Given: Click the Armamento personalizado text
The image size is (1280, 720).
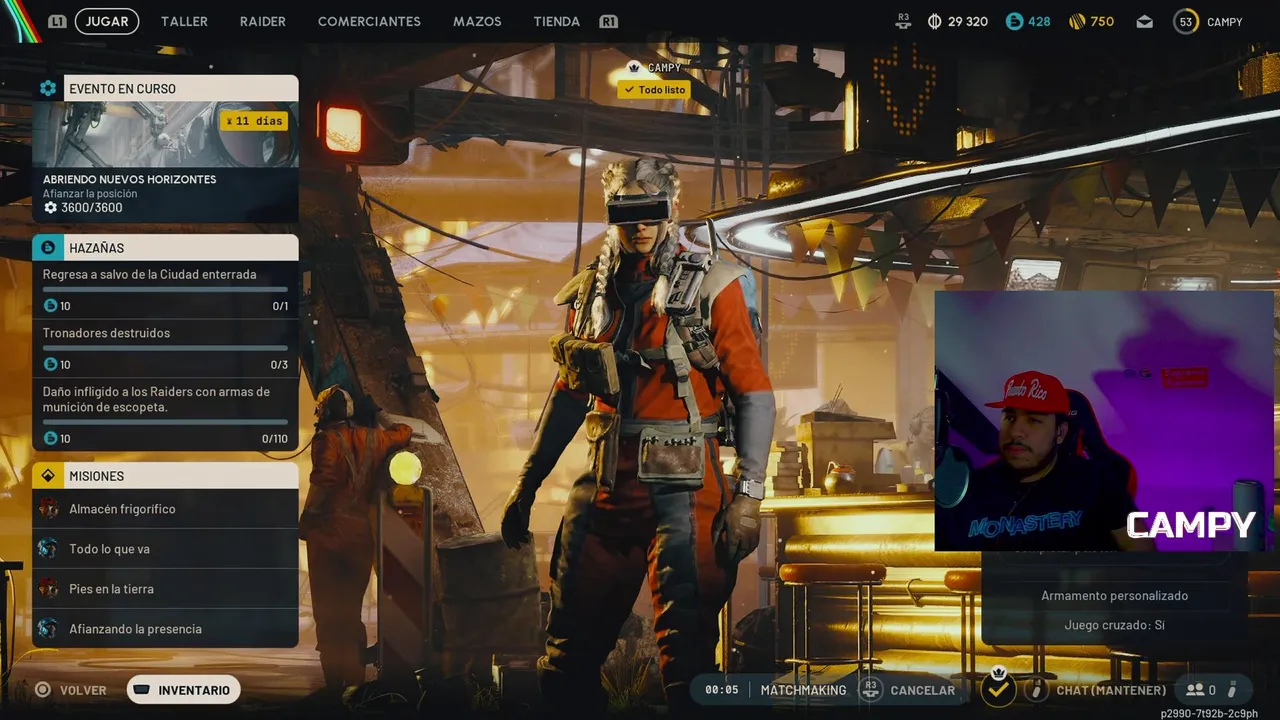Looking at the screenshot, I should 1114,595.
